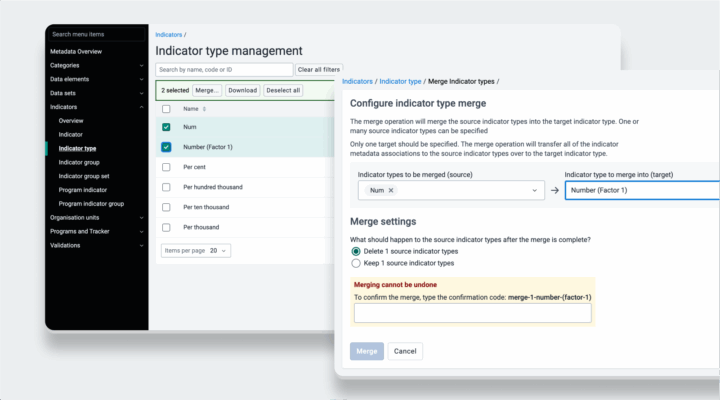
Task: Cancel the indicator type merge
Action: (405, 351)
